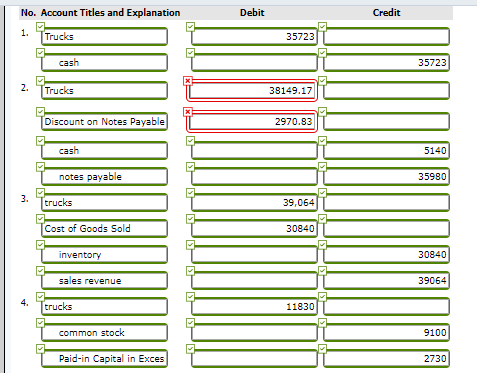
Task: Click the red X icon beside 38149.17
Action: pos(188,81)
